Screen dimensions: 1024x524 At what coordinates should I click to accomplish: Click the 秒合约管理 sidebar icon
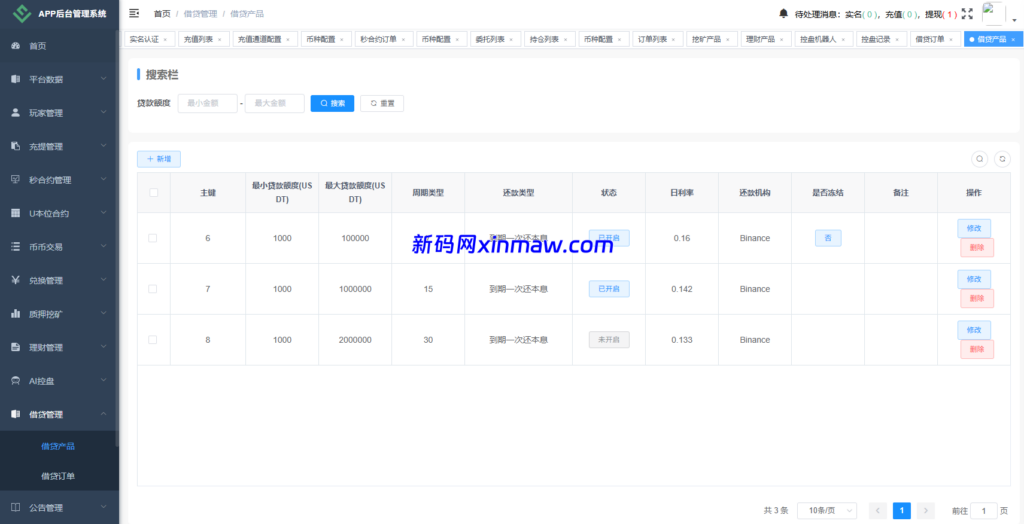(16, 180)
